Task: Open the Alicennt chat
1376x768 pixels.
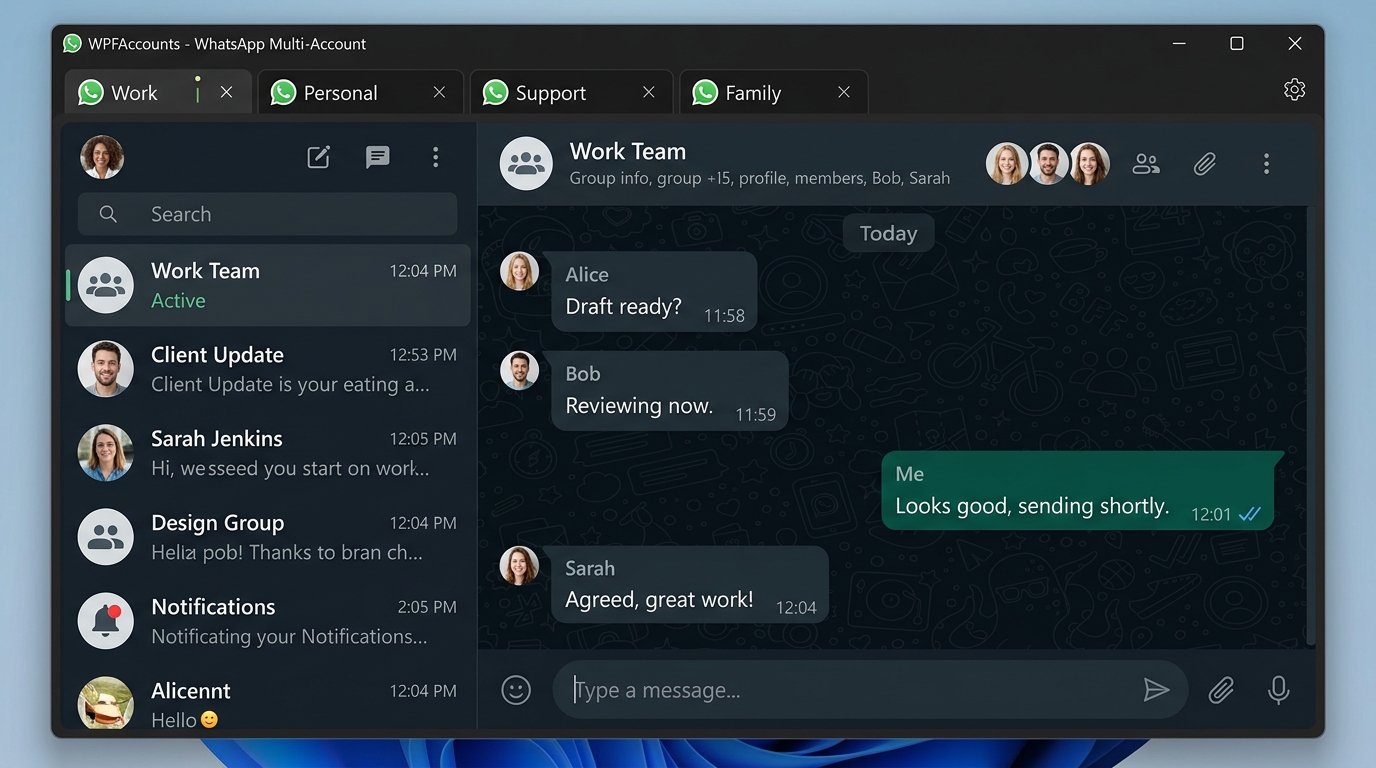Action: point(267,704)
